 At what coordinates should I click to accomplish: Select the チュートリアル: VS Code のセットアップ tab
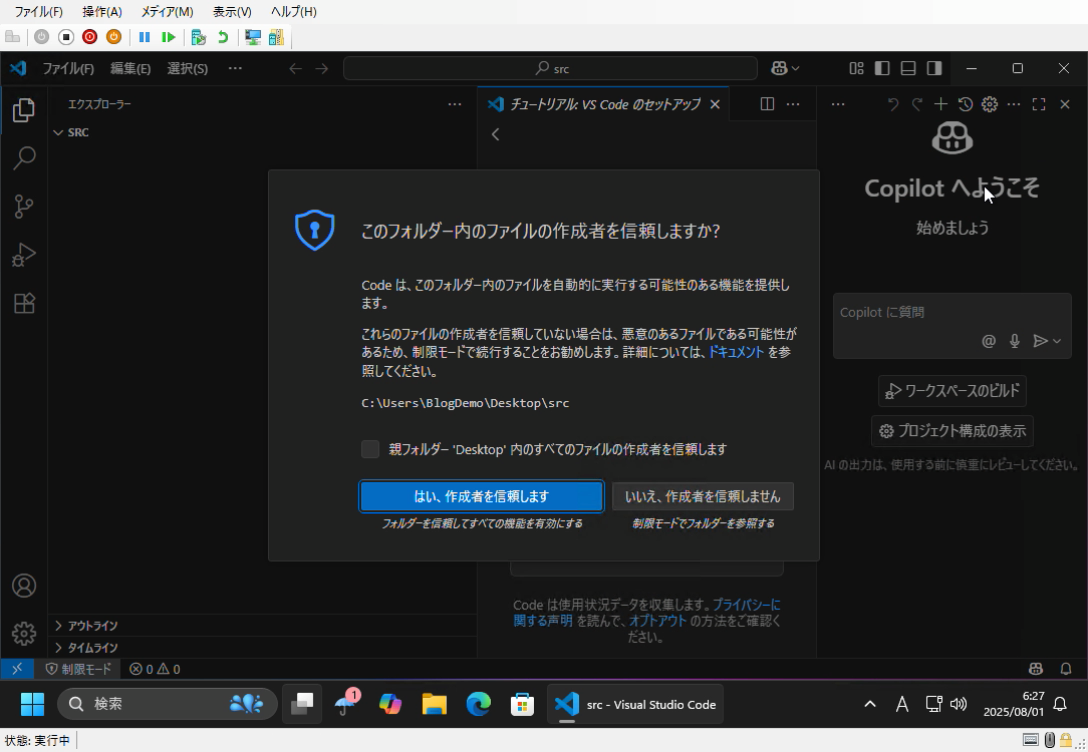604,104
